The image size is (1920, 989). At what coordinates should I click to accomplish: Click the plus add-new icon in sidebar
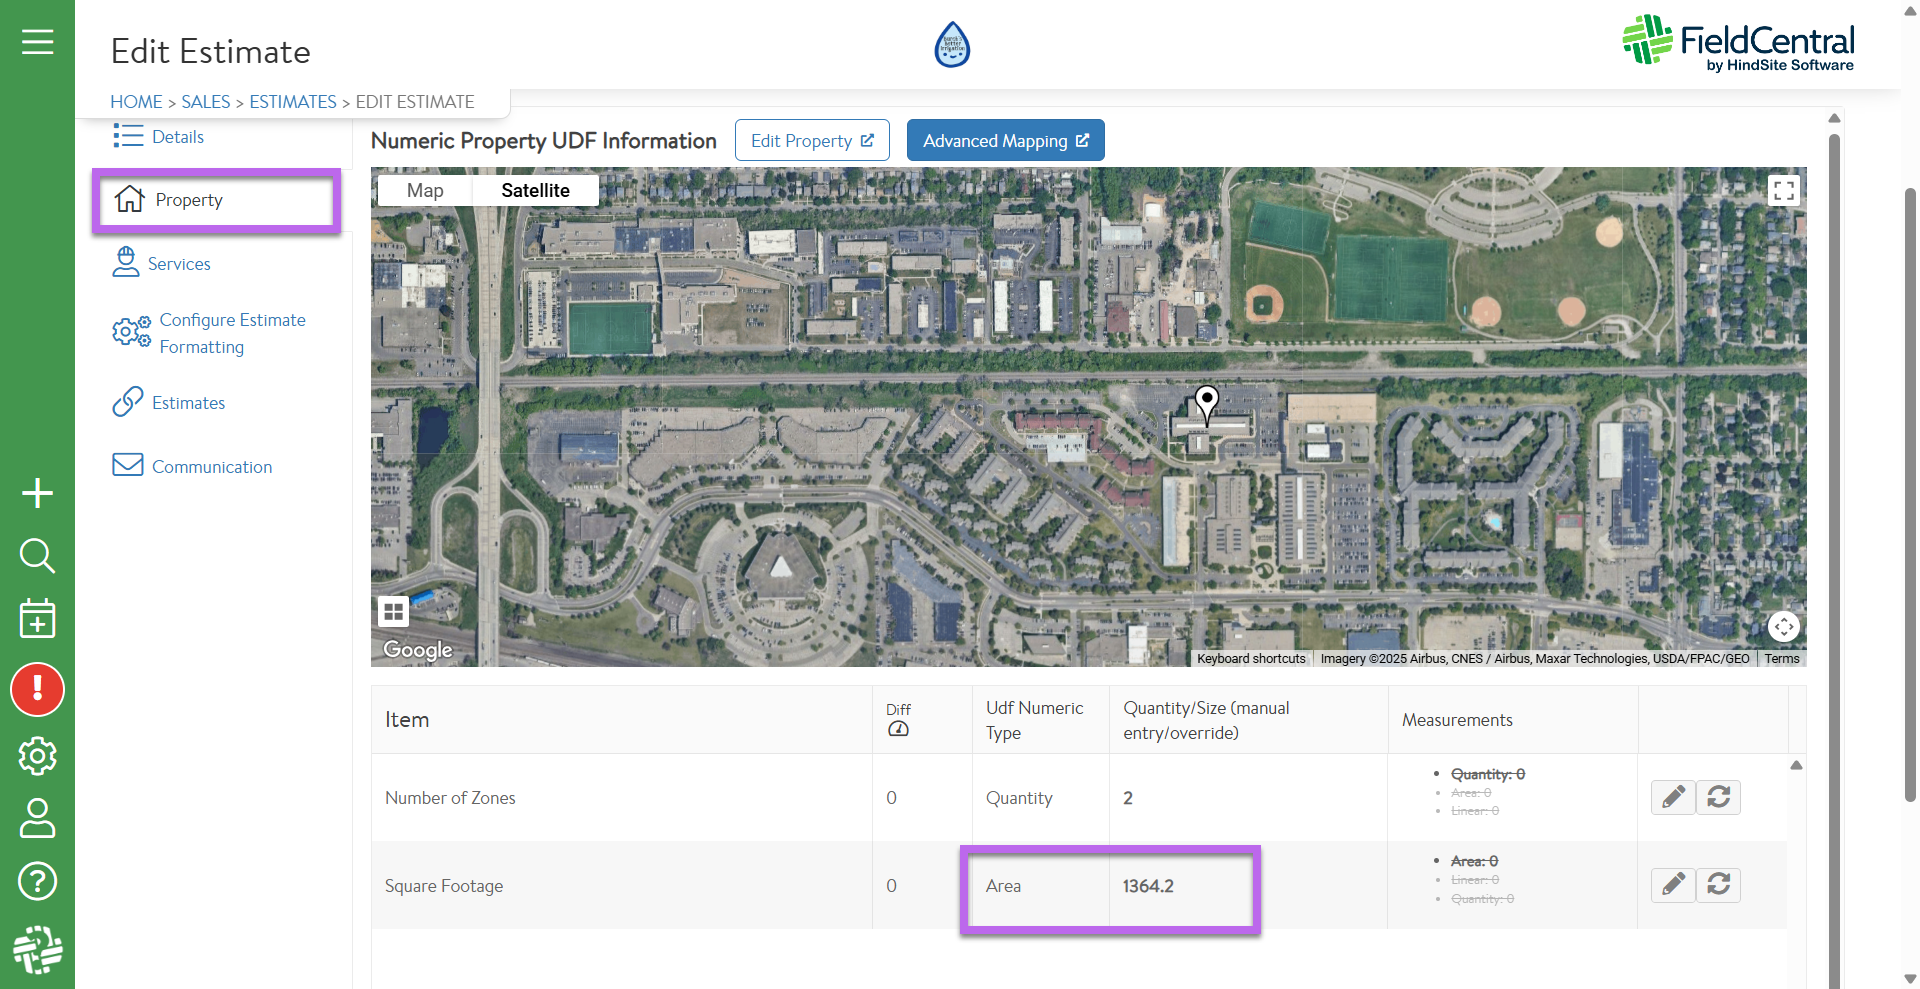tap(37, 493)
